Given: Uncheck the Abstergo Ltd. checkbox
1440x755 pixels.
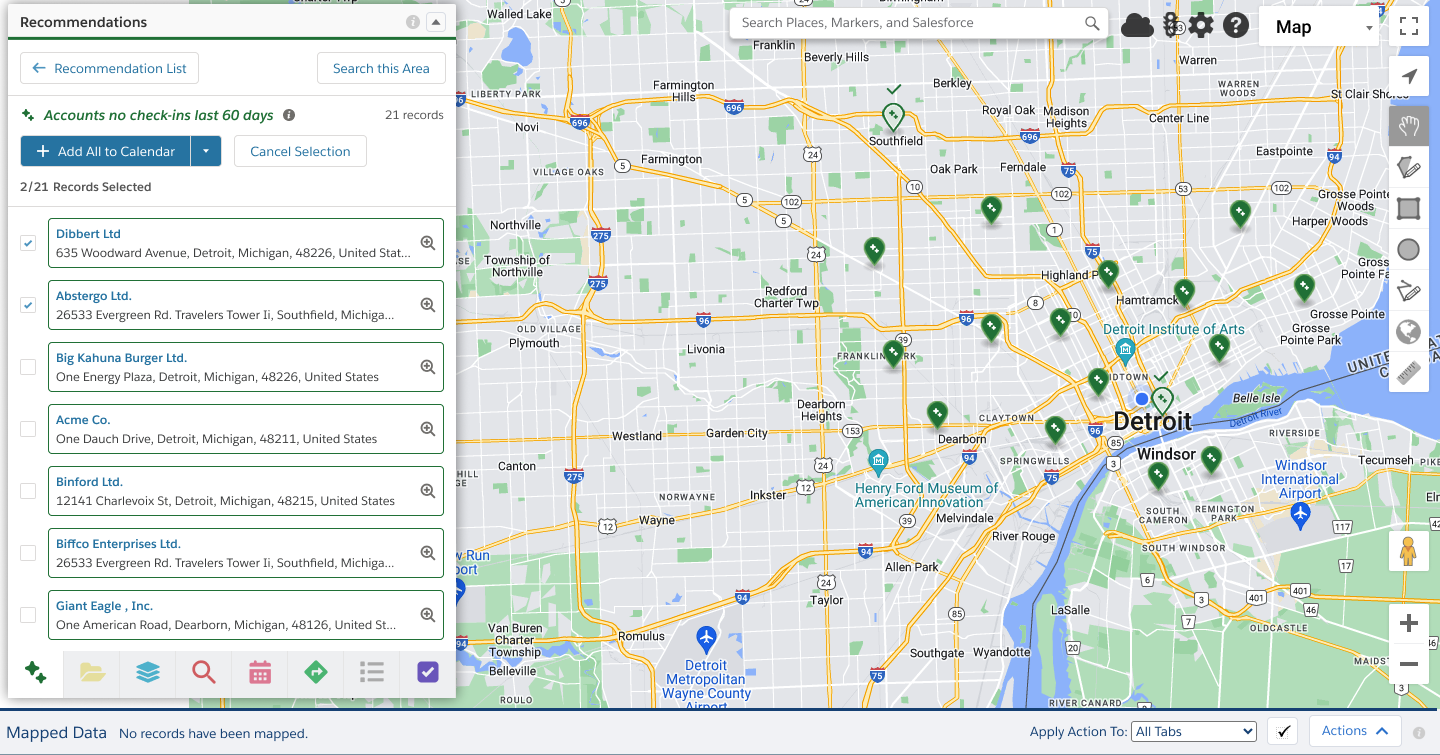Looking at the screenshot, I should point(28,305).
